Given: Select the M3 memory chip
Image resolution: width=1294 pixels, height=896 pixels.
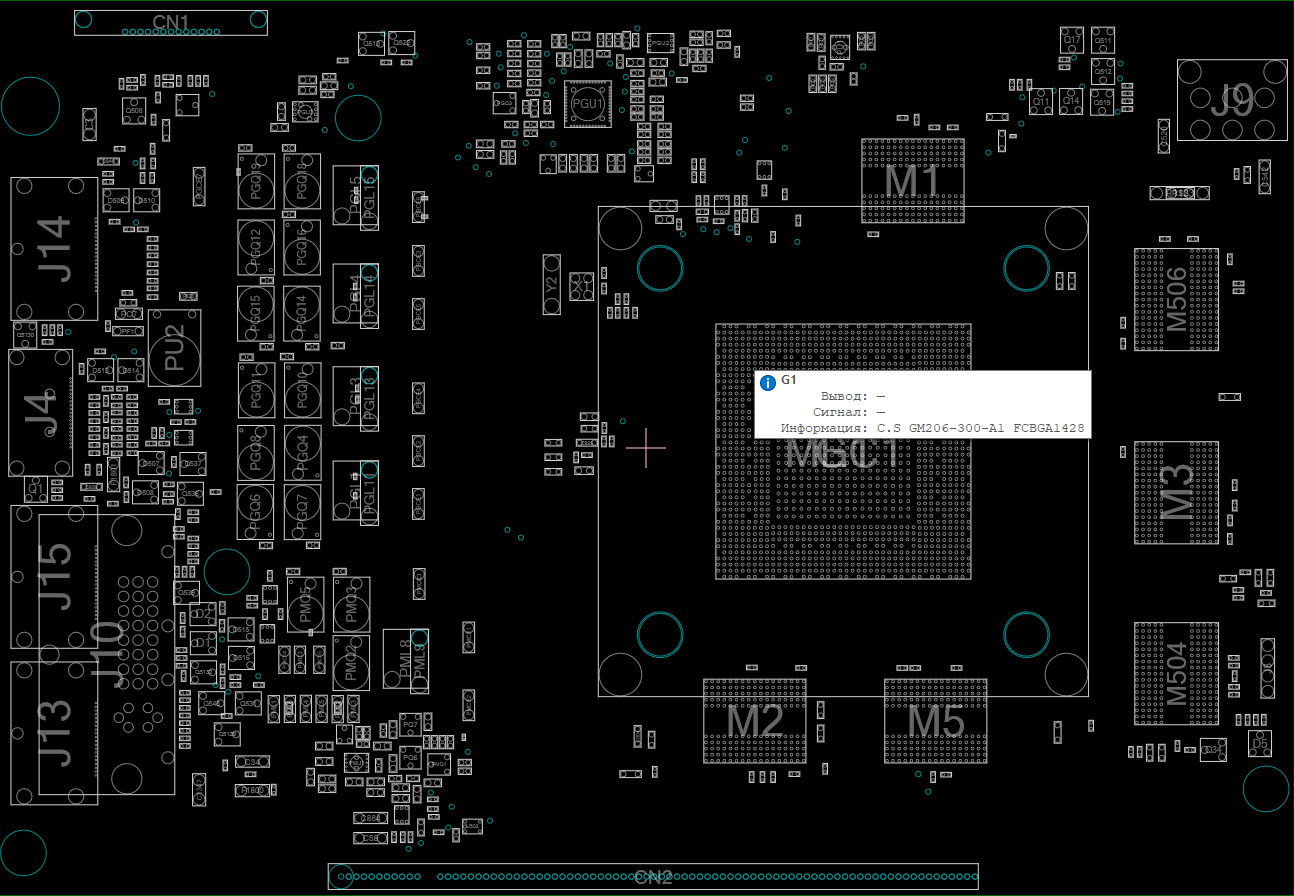Looking at the screenshot, I should pyautogui.click(x=1176, y=491).
